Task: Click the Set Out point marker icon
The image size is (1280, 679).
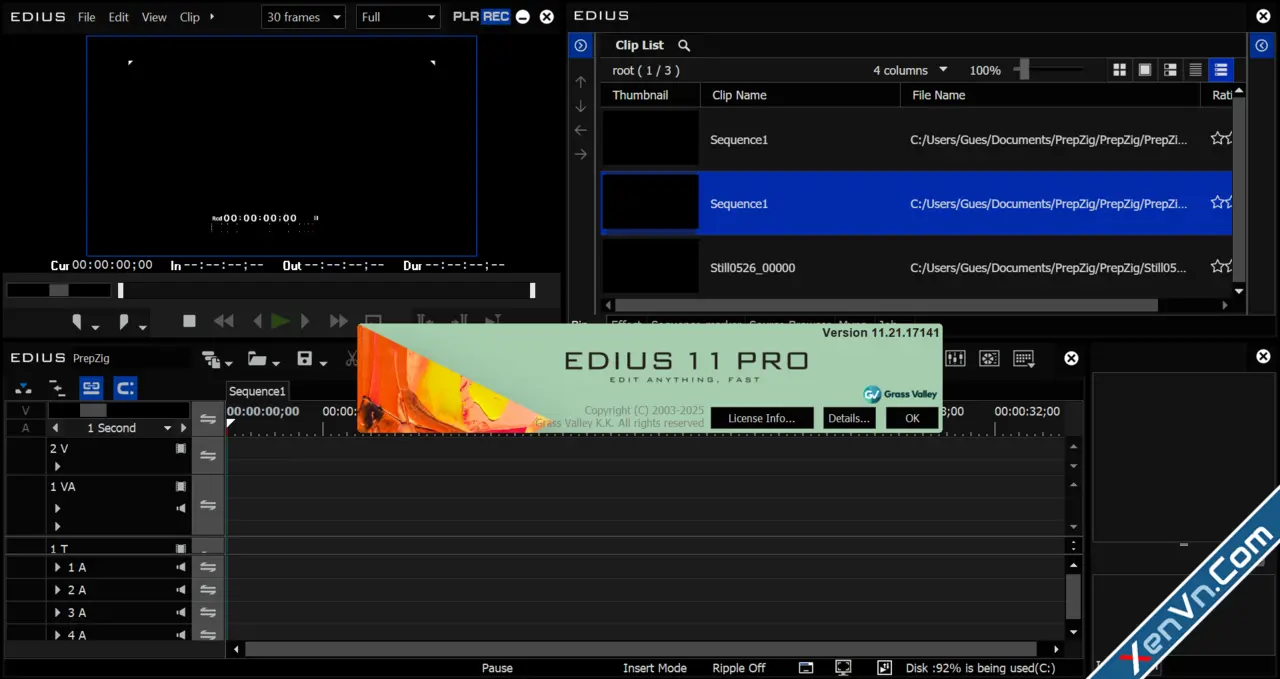Action: tap(124, 322)
